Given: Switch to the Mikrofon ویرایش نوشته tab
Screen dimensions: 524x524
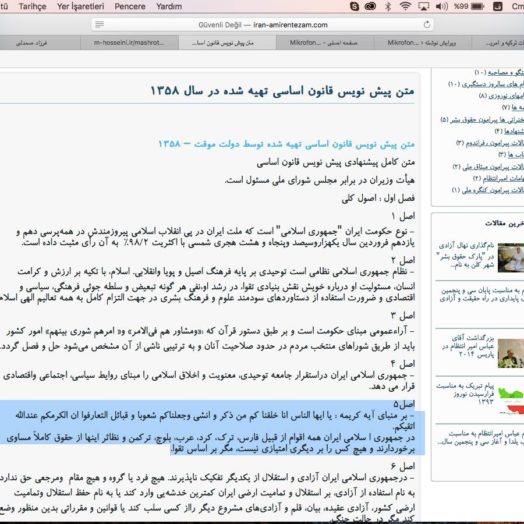Looking at the screenshot, I should (422, 43).
